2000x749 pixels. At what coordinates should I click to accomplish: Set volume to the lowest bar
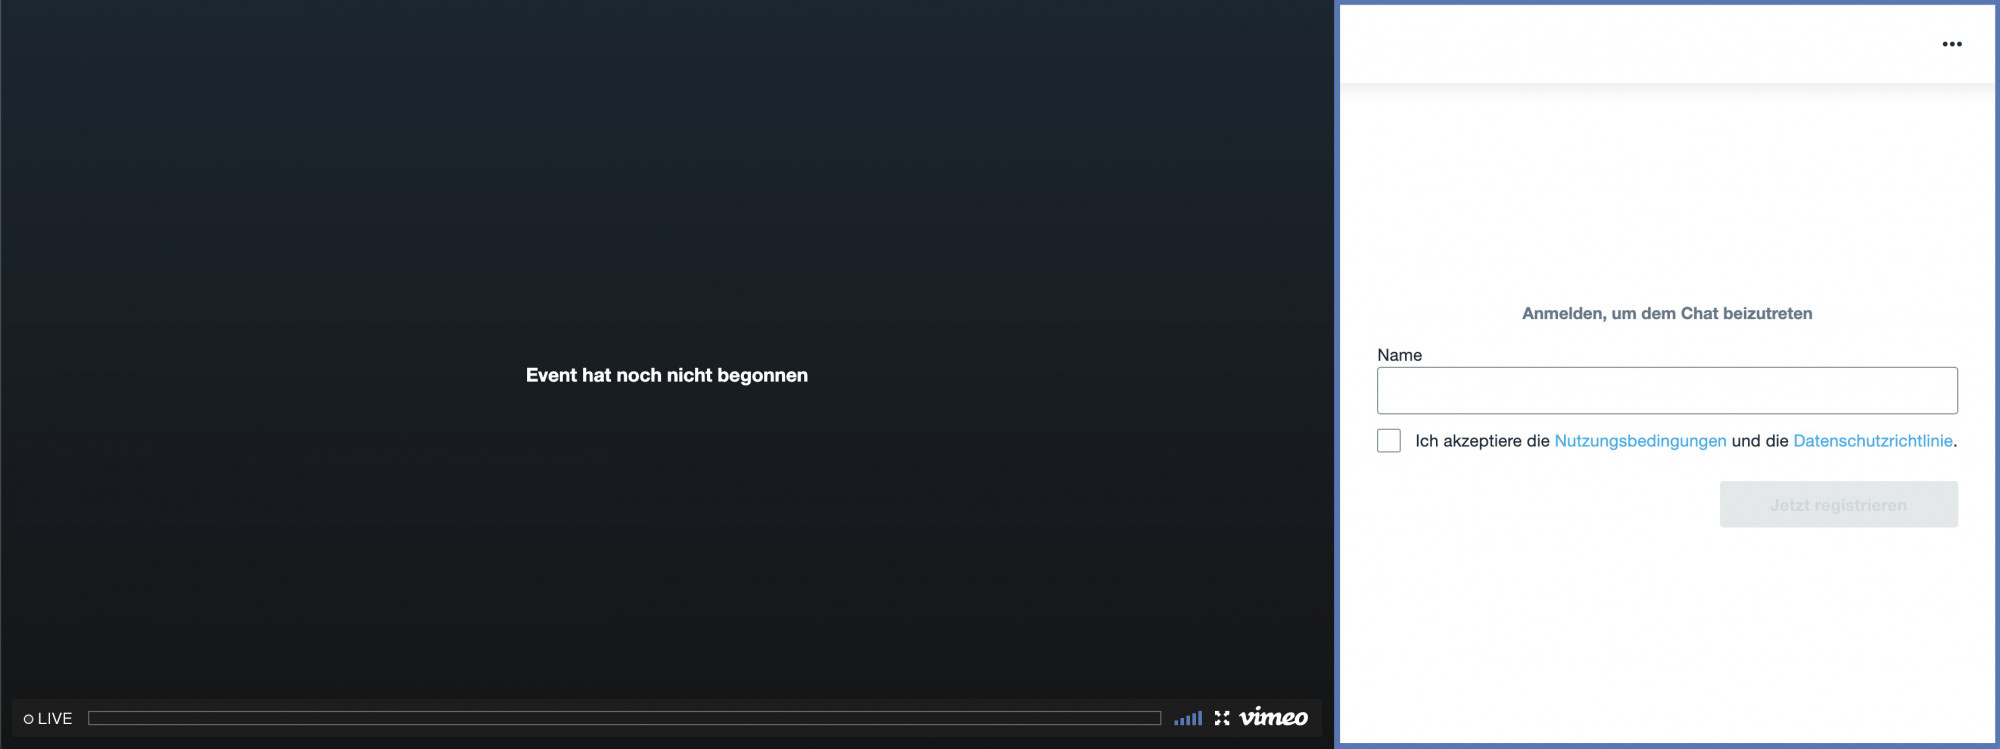[x=1177, y=721]
